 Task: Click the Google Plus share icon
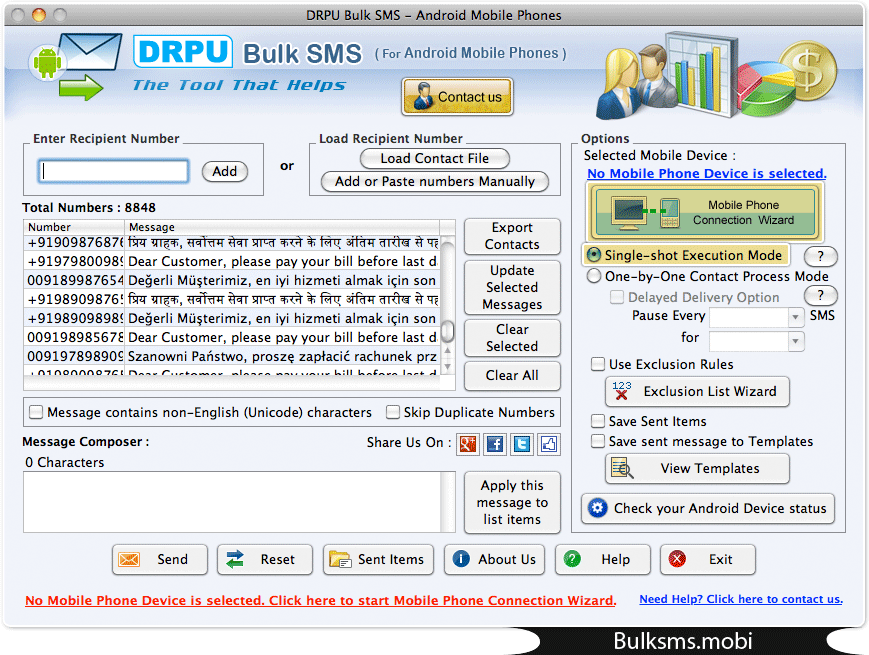[x=468, y=444]
